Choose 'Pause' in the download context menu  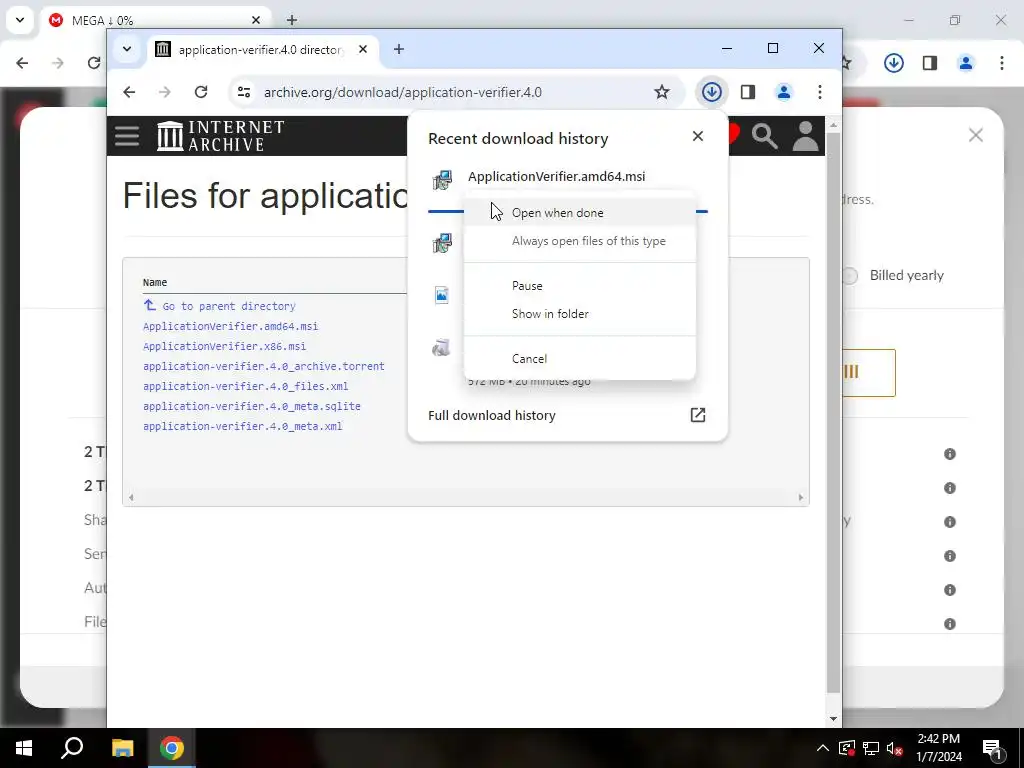(579, 286)
